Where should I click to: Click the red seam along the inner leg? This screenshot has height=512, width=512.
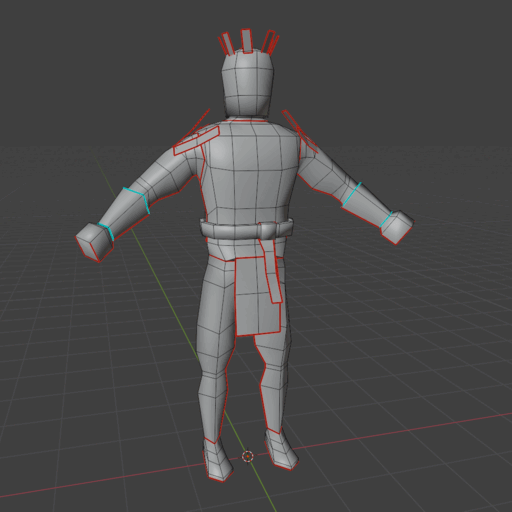pyautogui.click(x=262, y=383)
